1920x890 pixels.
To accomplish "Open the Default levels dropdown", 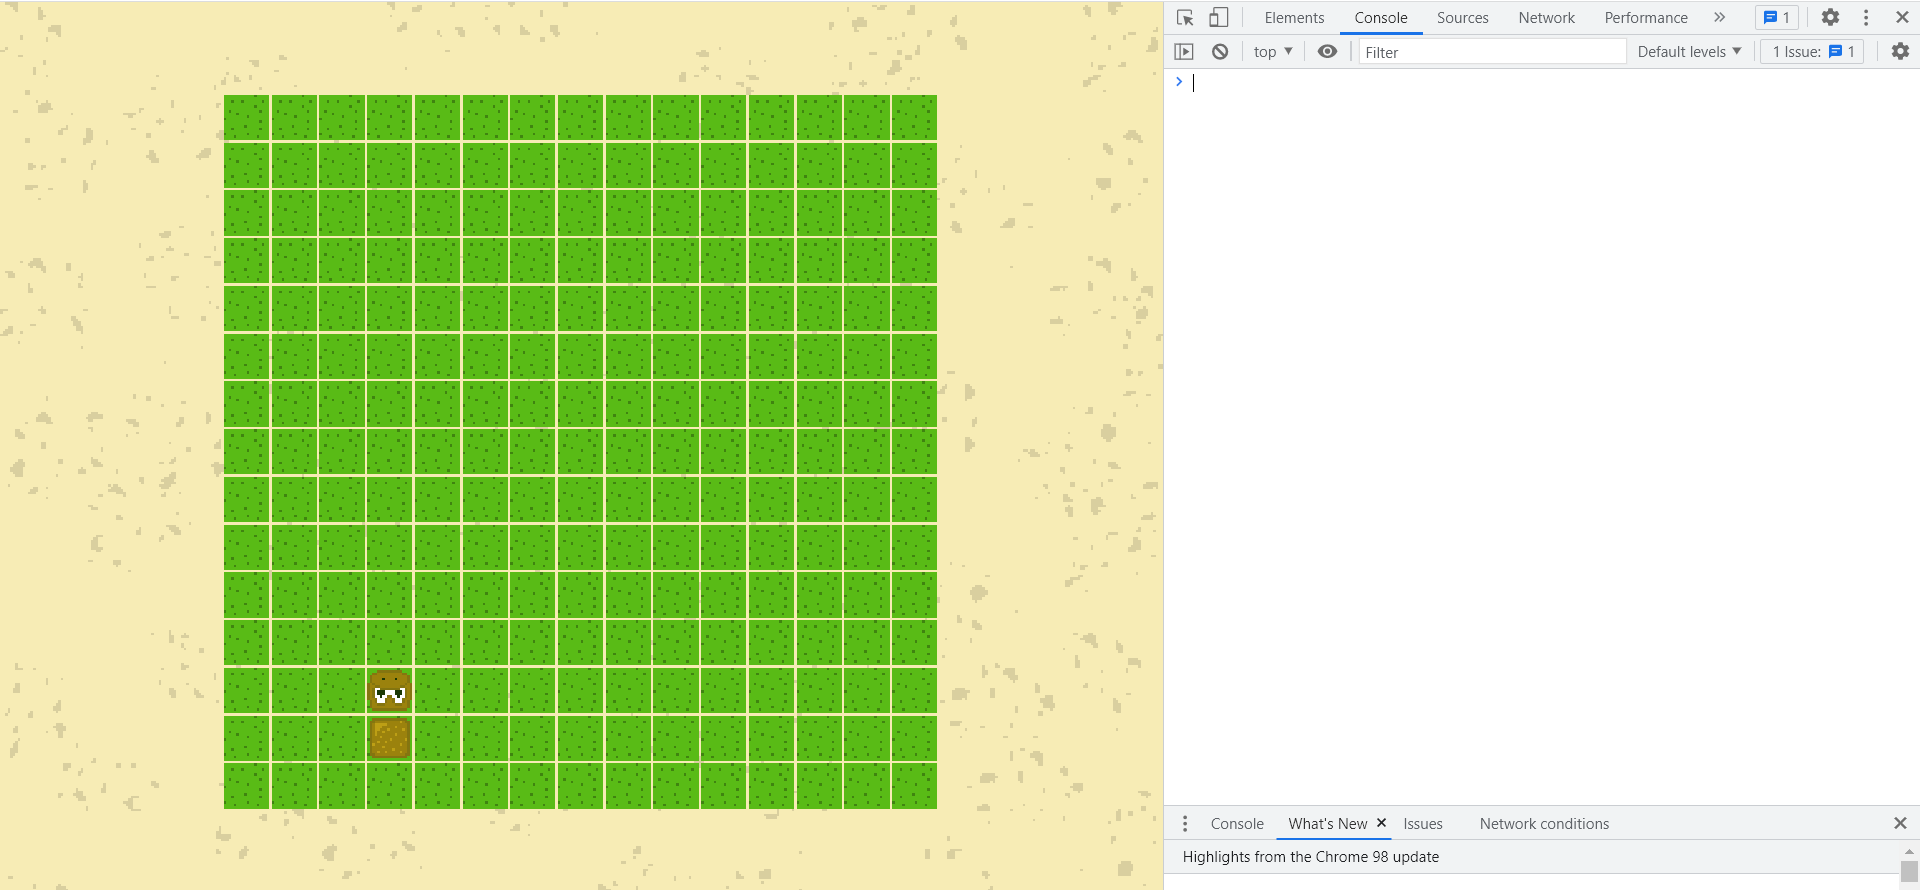I will pos(1689,52).
